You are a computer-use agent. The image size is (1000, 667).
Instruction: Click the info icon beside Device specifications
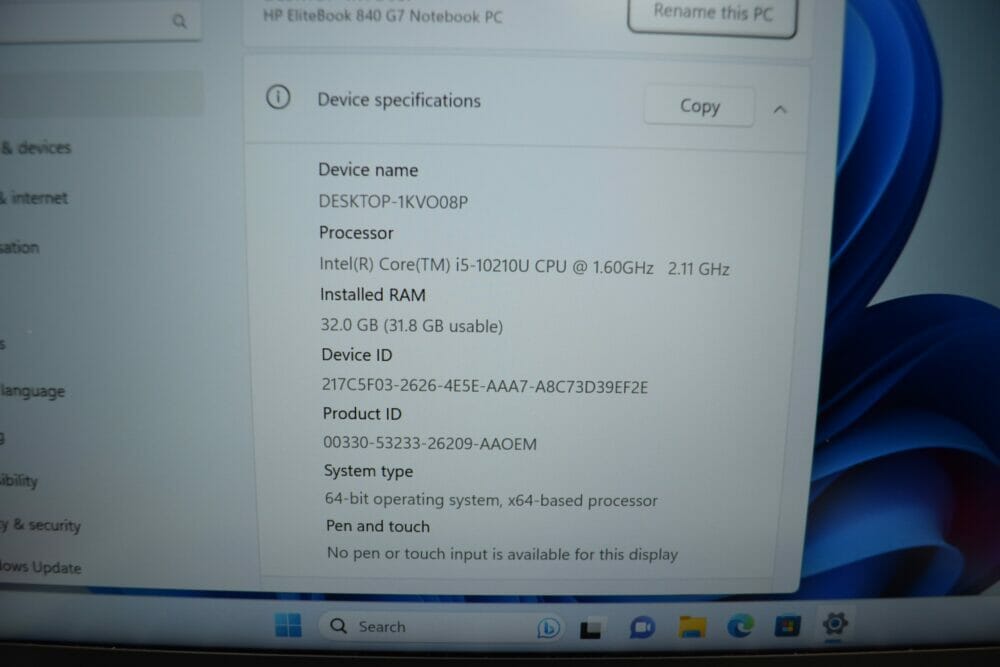(x=278, y=98)
